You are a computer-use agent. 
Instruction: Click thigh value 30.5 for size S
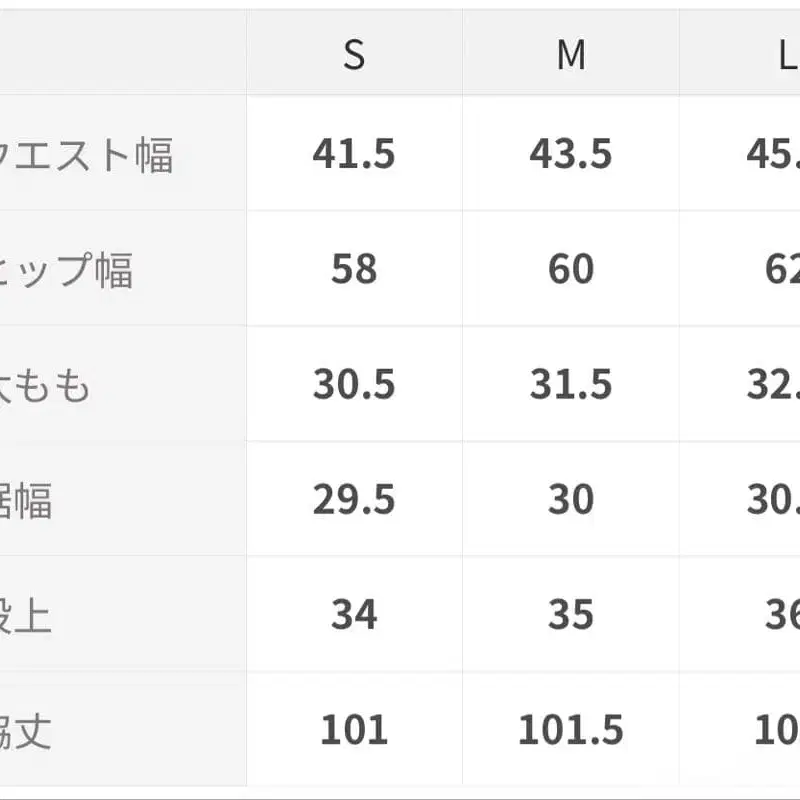click(x=354, y=385)
